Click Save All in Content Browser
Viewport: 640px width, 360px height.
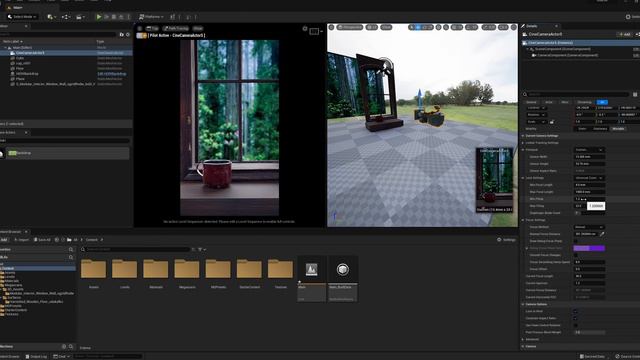click(42, 240)
